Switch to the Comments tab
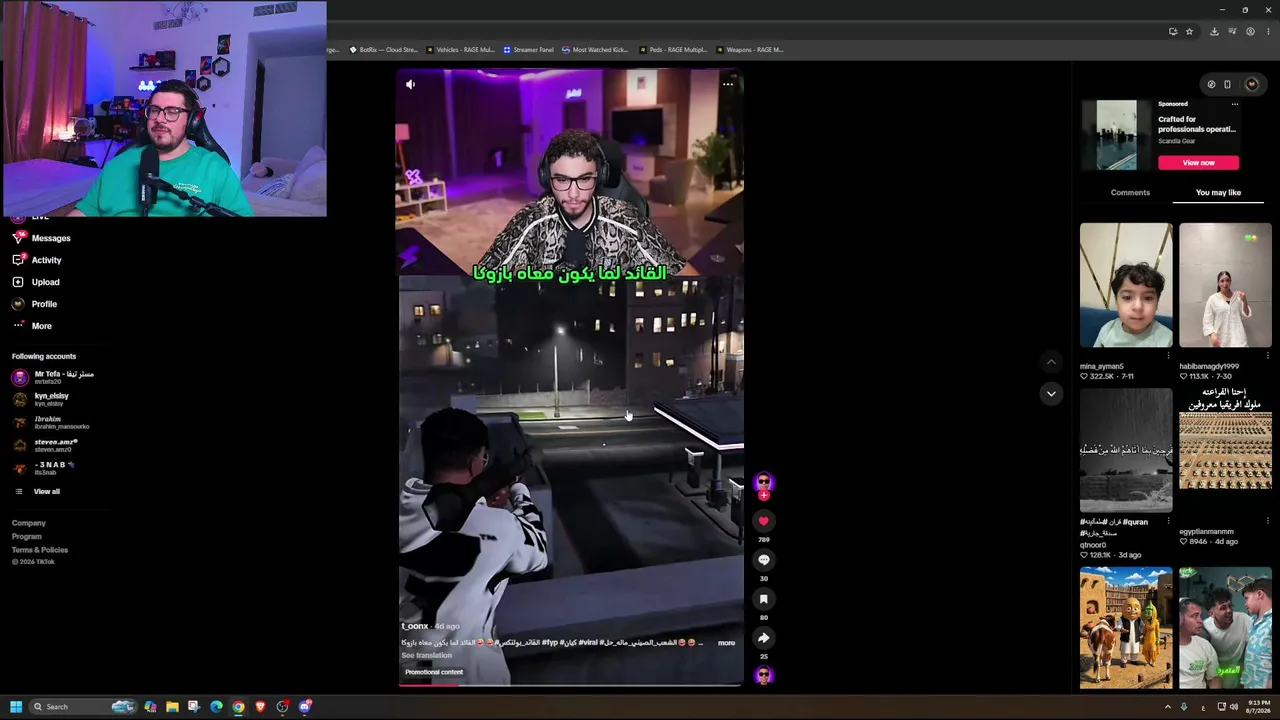The width and height of the screenshot is (1280, 720). coord(1130,193)
